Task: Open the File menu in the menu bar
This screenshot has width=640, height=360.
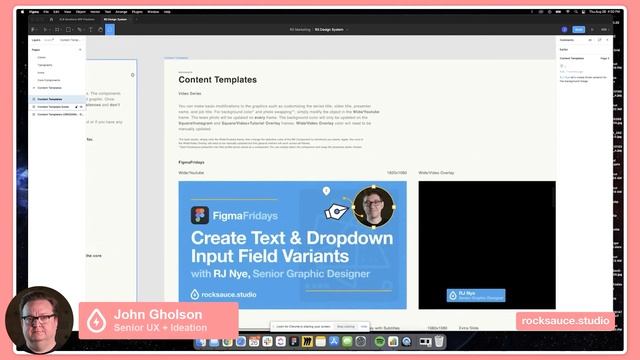Action: pos(46,12)
